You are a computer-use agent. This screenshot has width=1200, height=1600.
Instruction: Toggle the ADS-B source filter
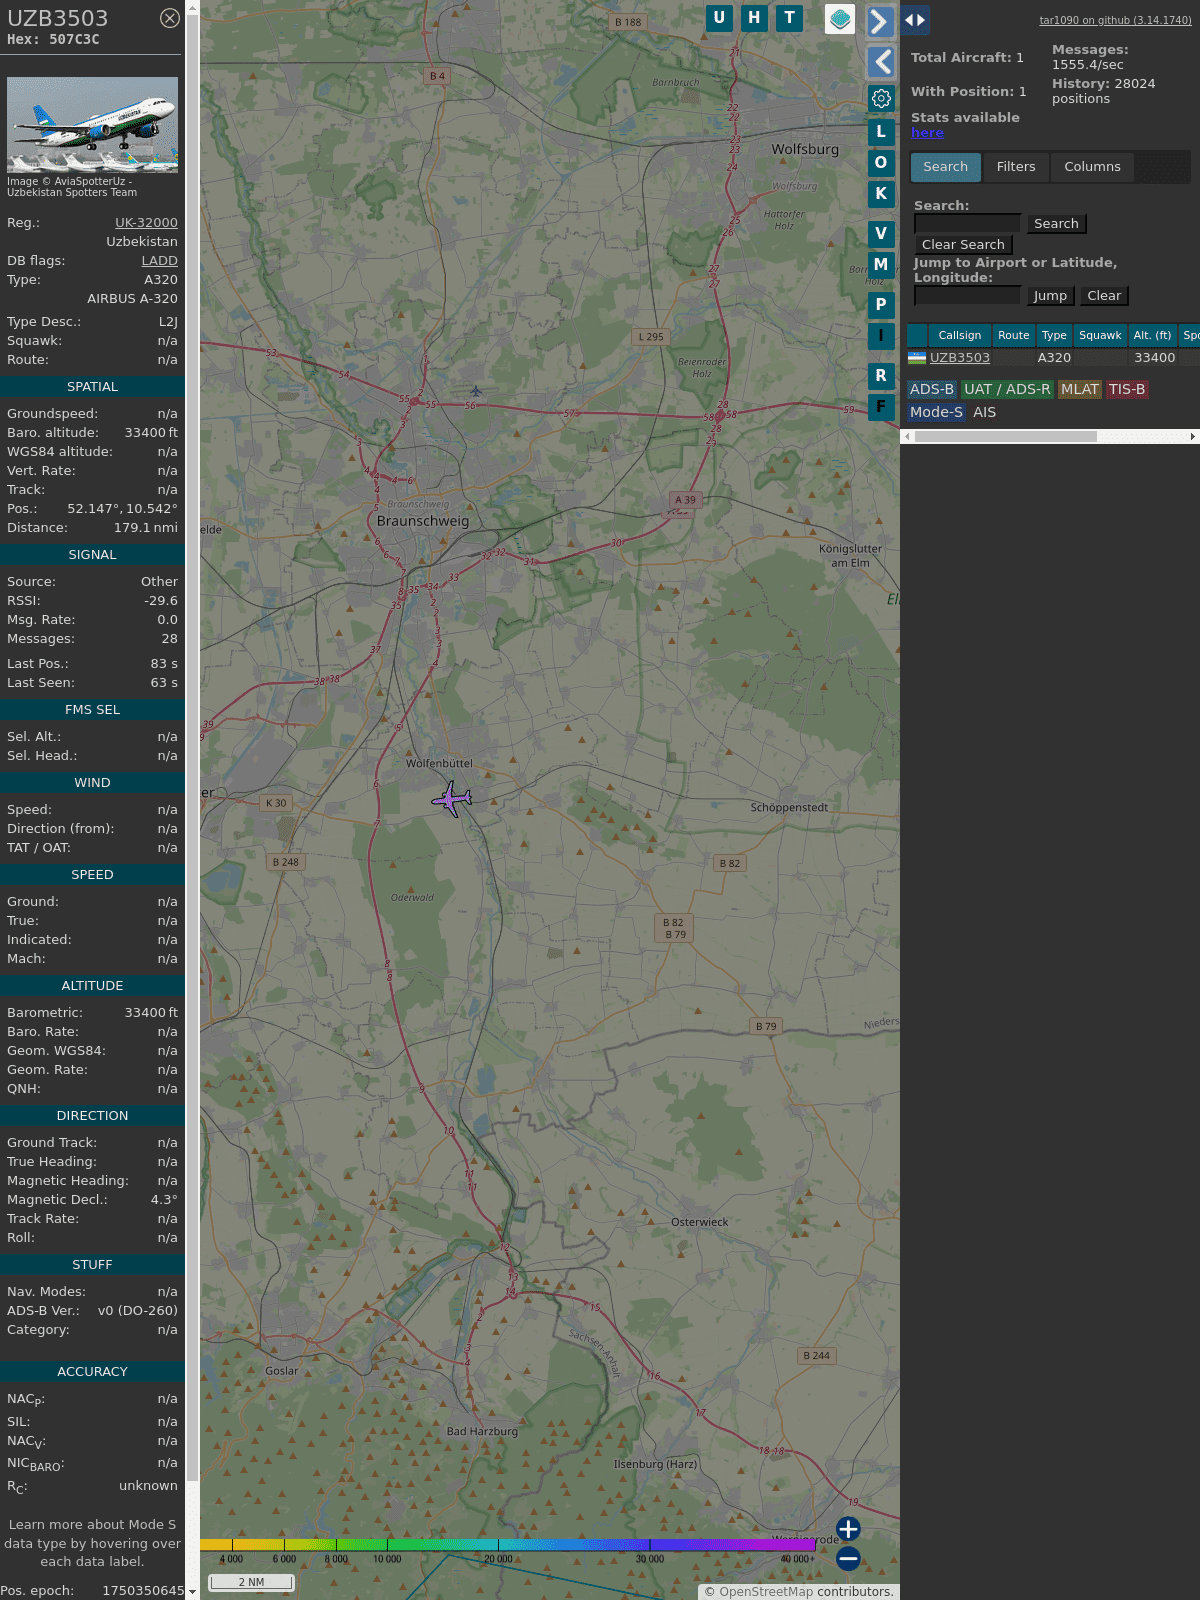click(x=931, y=390)
